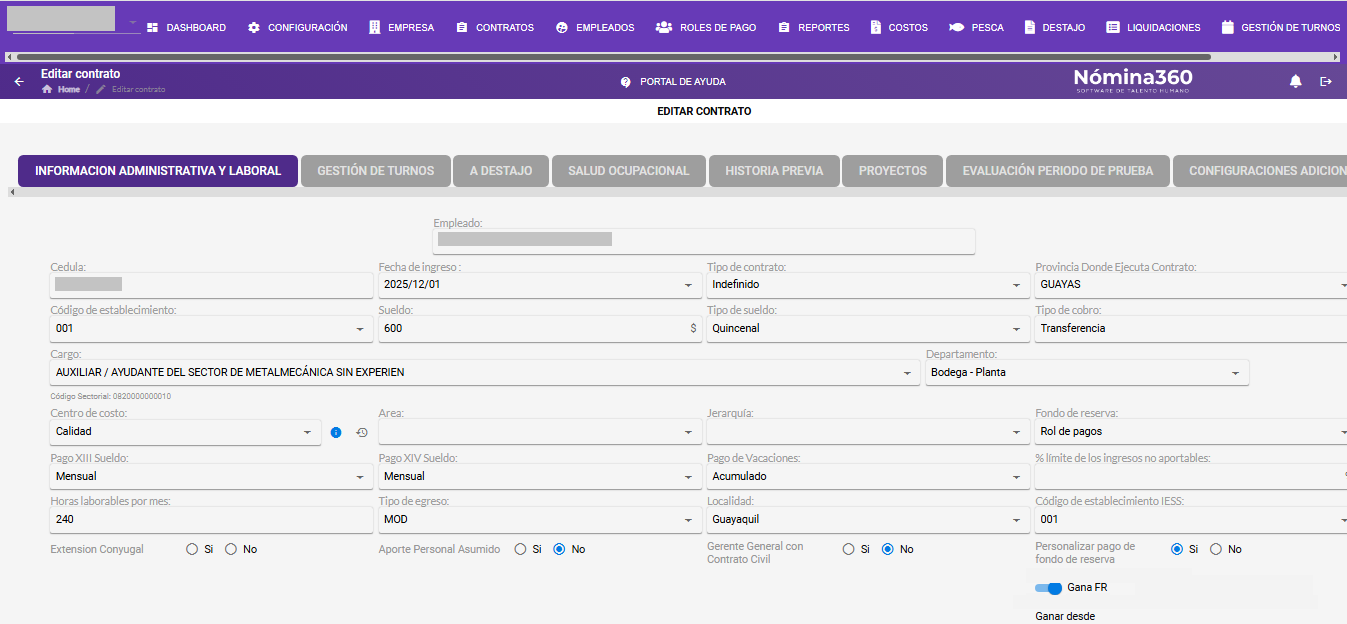Click the tab strip left scroll arrow

(11, 192)
